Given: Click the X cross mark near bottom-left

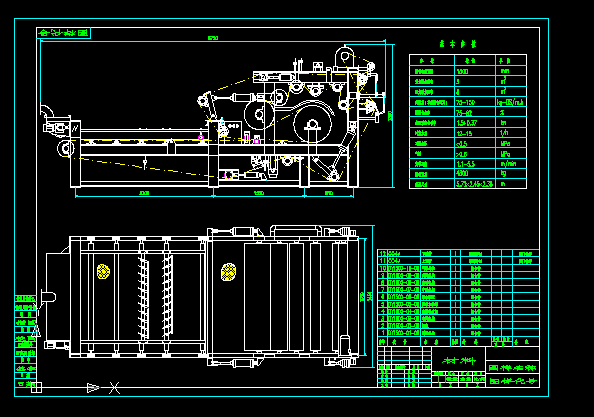Looking at the screenshot, I should [114, 388].
